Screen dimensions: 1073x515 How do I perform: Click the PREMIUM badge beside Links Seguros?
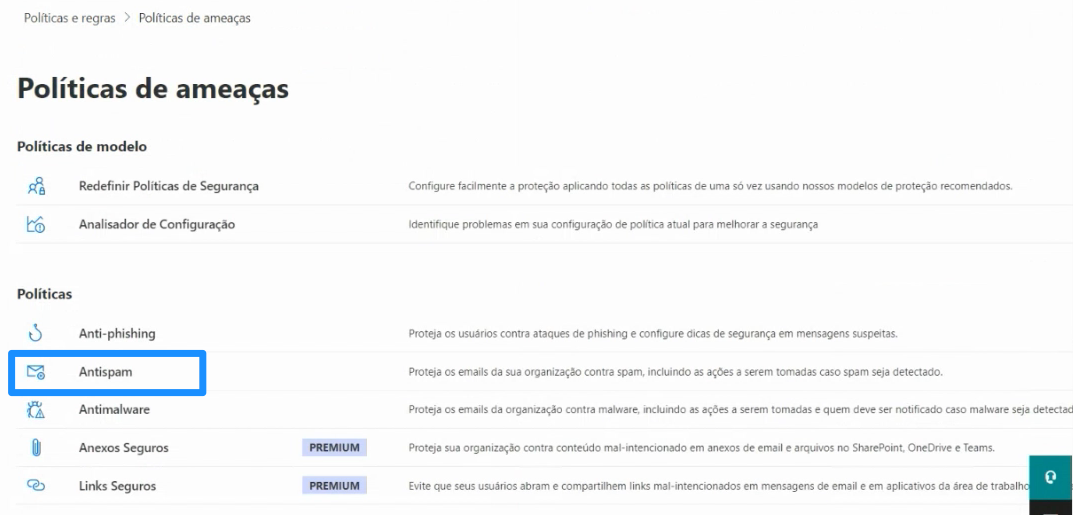click(334, 486)
